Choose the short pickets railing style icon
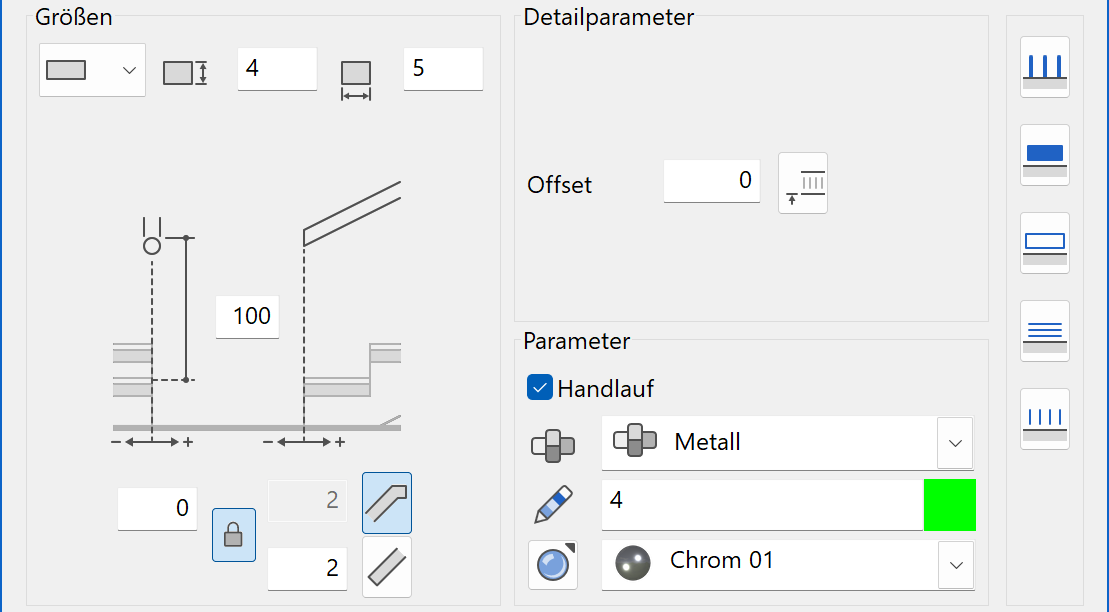This screenshot has height=612, width=1109. click(x=1044, y=419)
